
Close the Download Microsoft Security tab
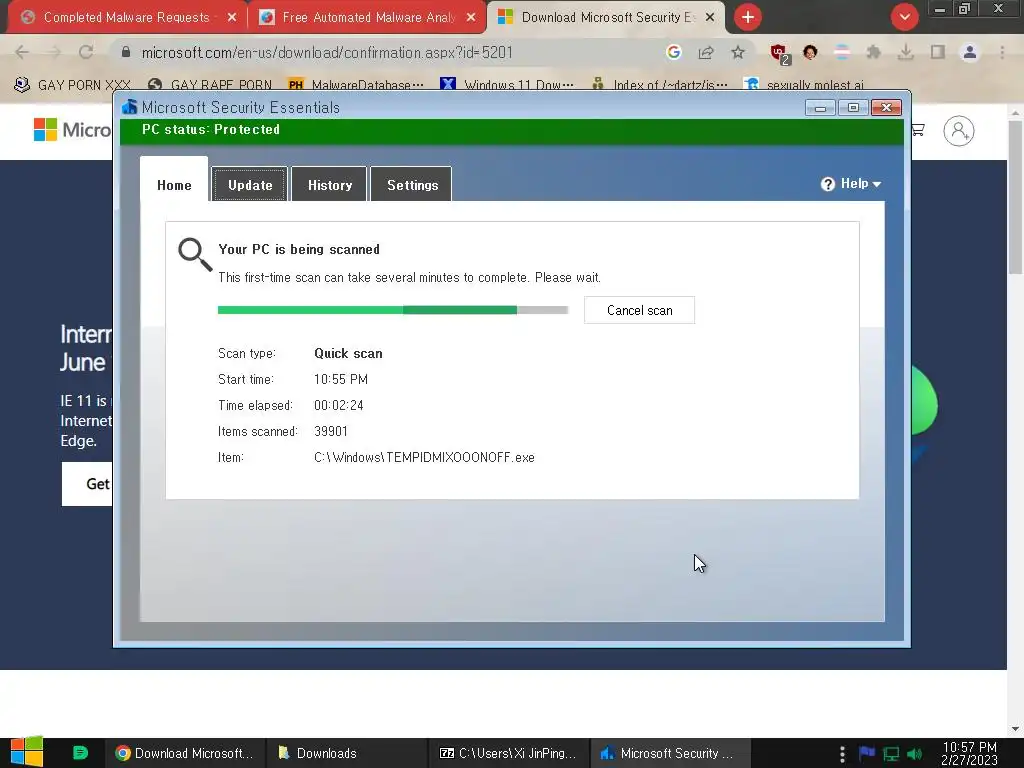tap(710, 17)
